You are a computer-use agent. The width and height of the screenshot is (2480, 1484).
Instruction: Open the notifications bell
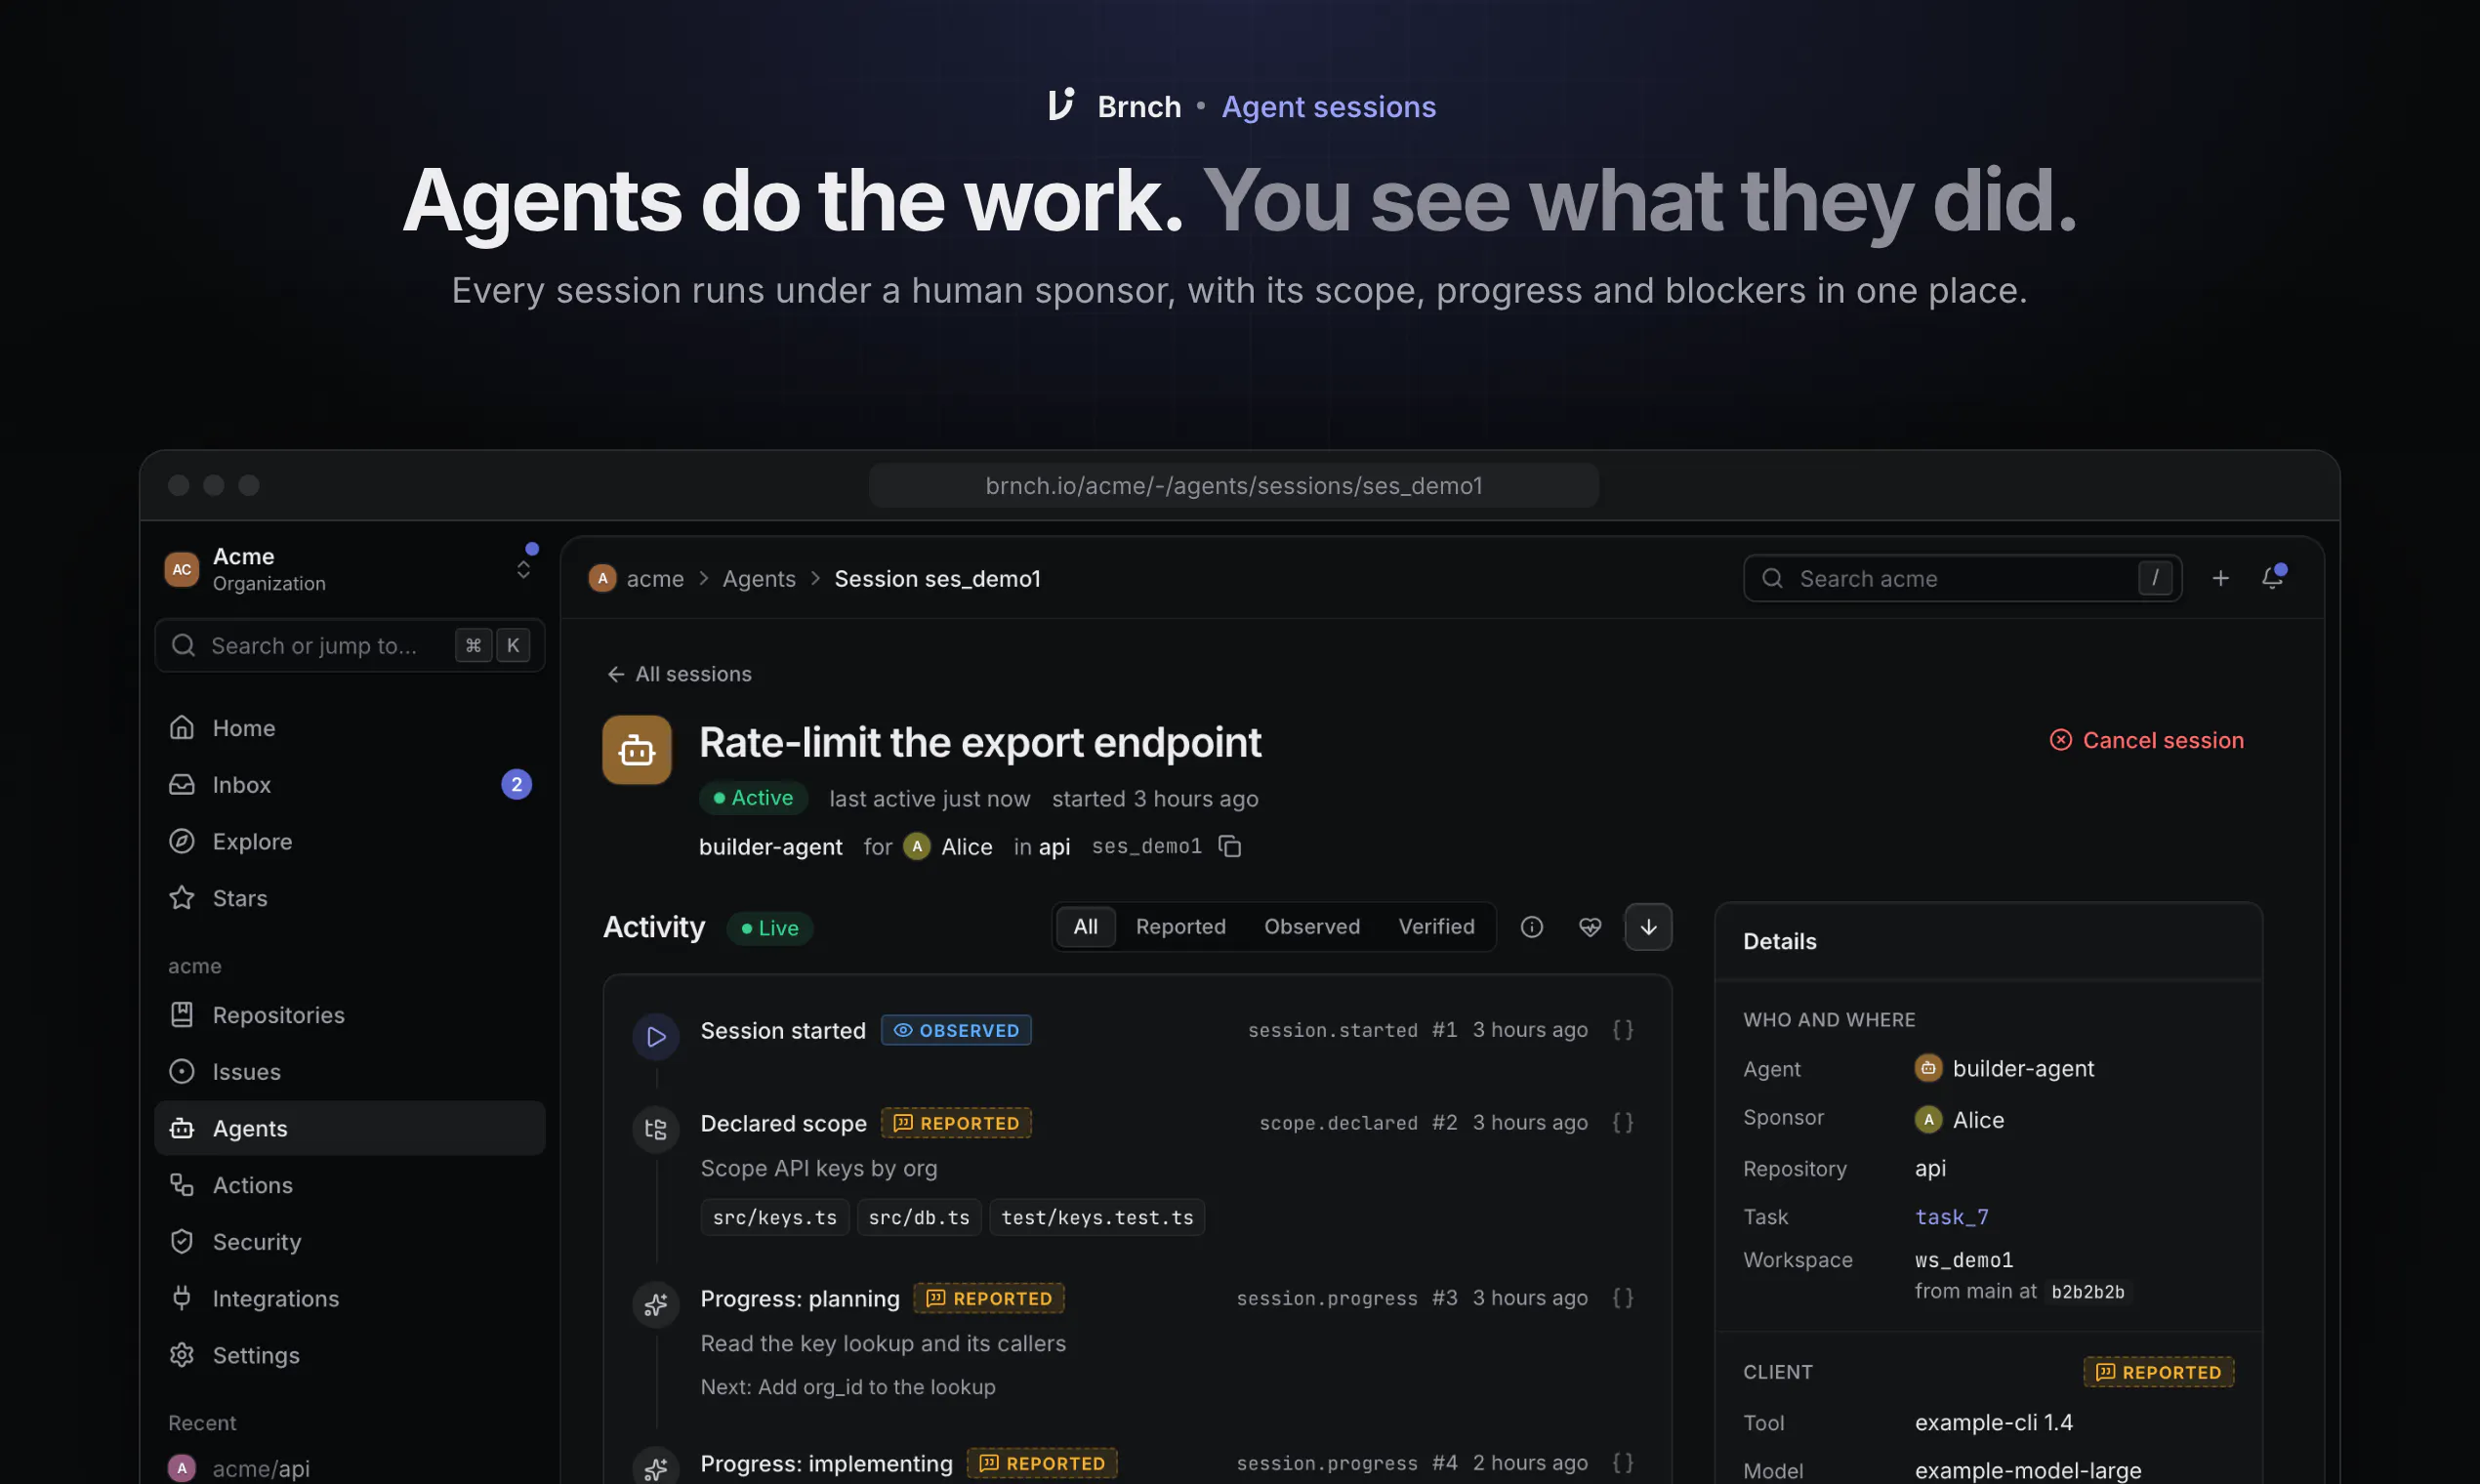2272,578
